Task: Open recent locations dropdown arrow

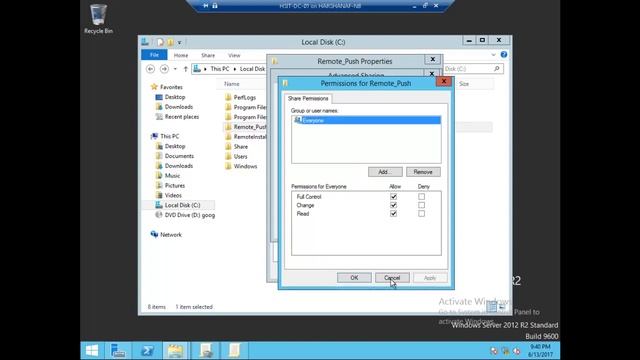Action: click(175, 69)
